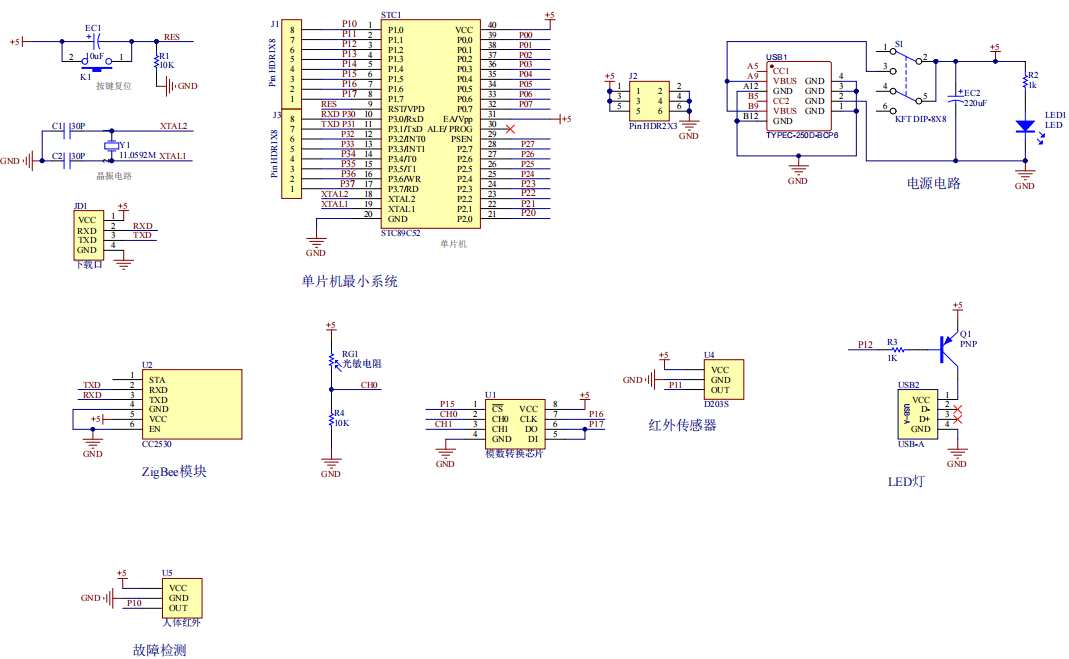Click the red no-connect X at pin 30

click(x=510, y=129)
